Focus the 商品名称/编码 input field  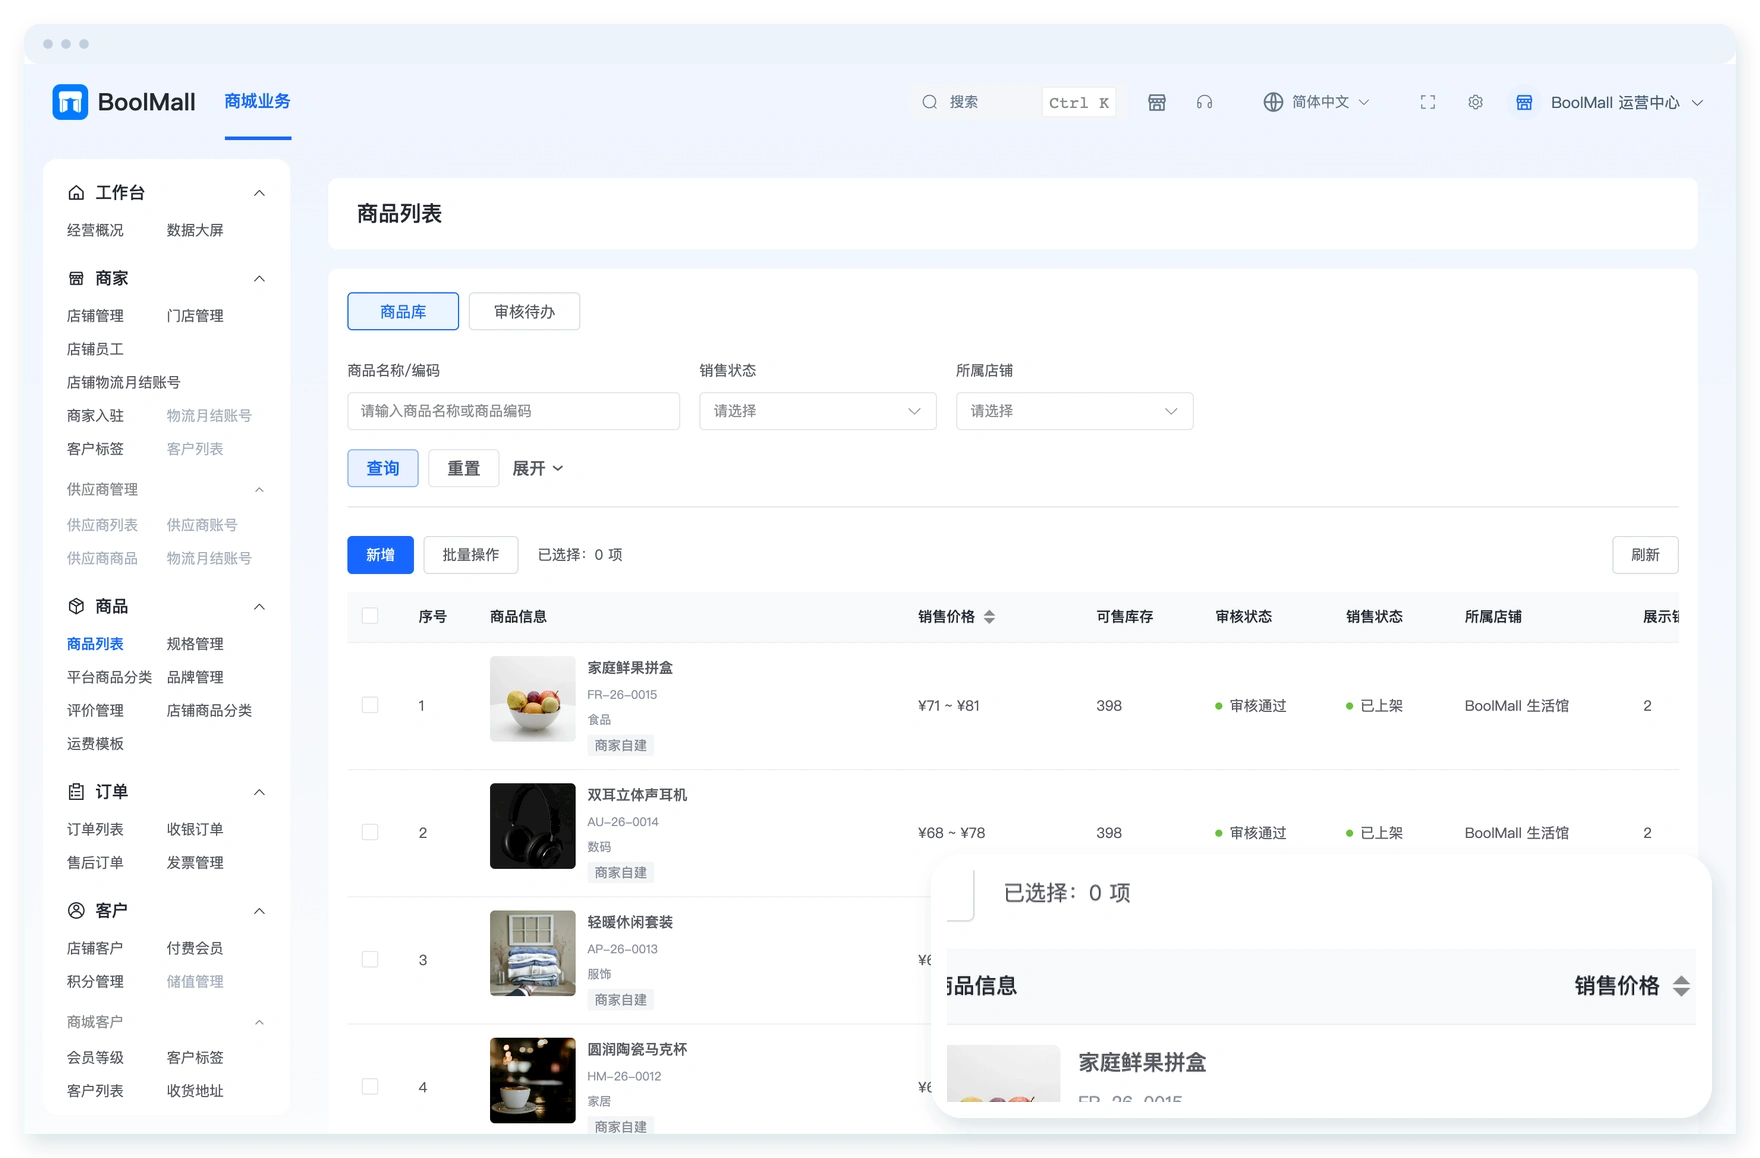[x=514, y=411]
